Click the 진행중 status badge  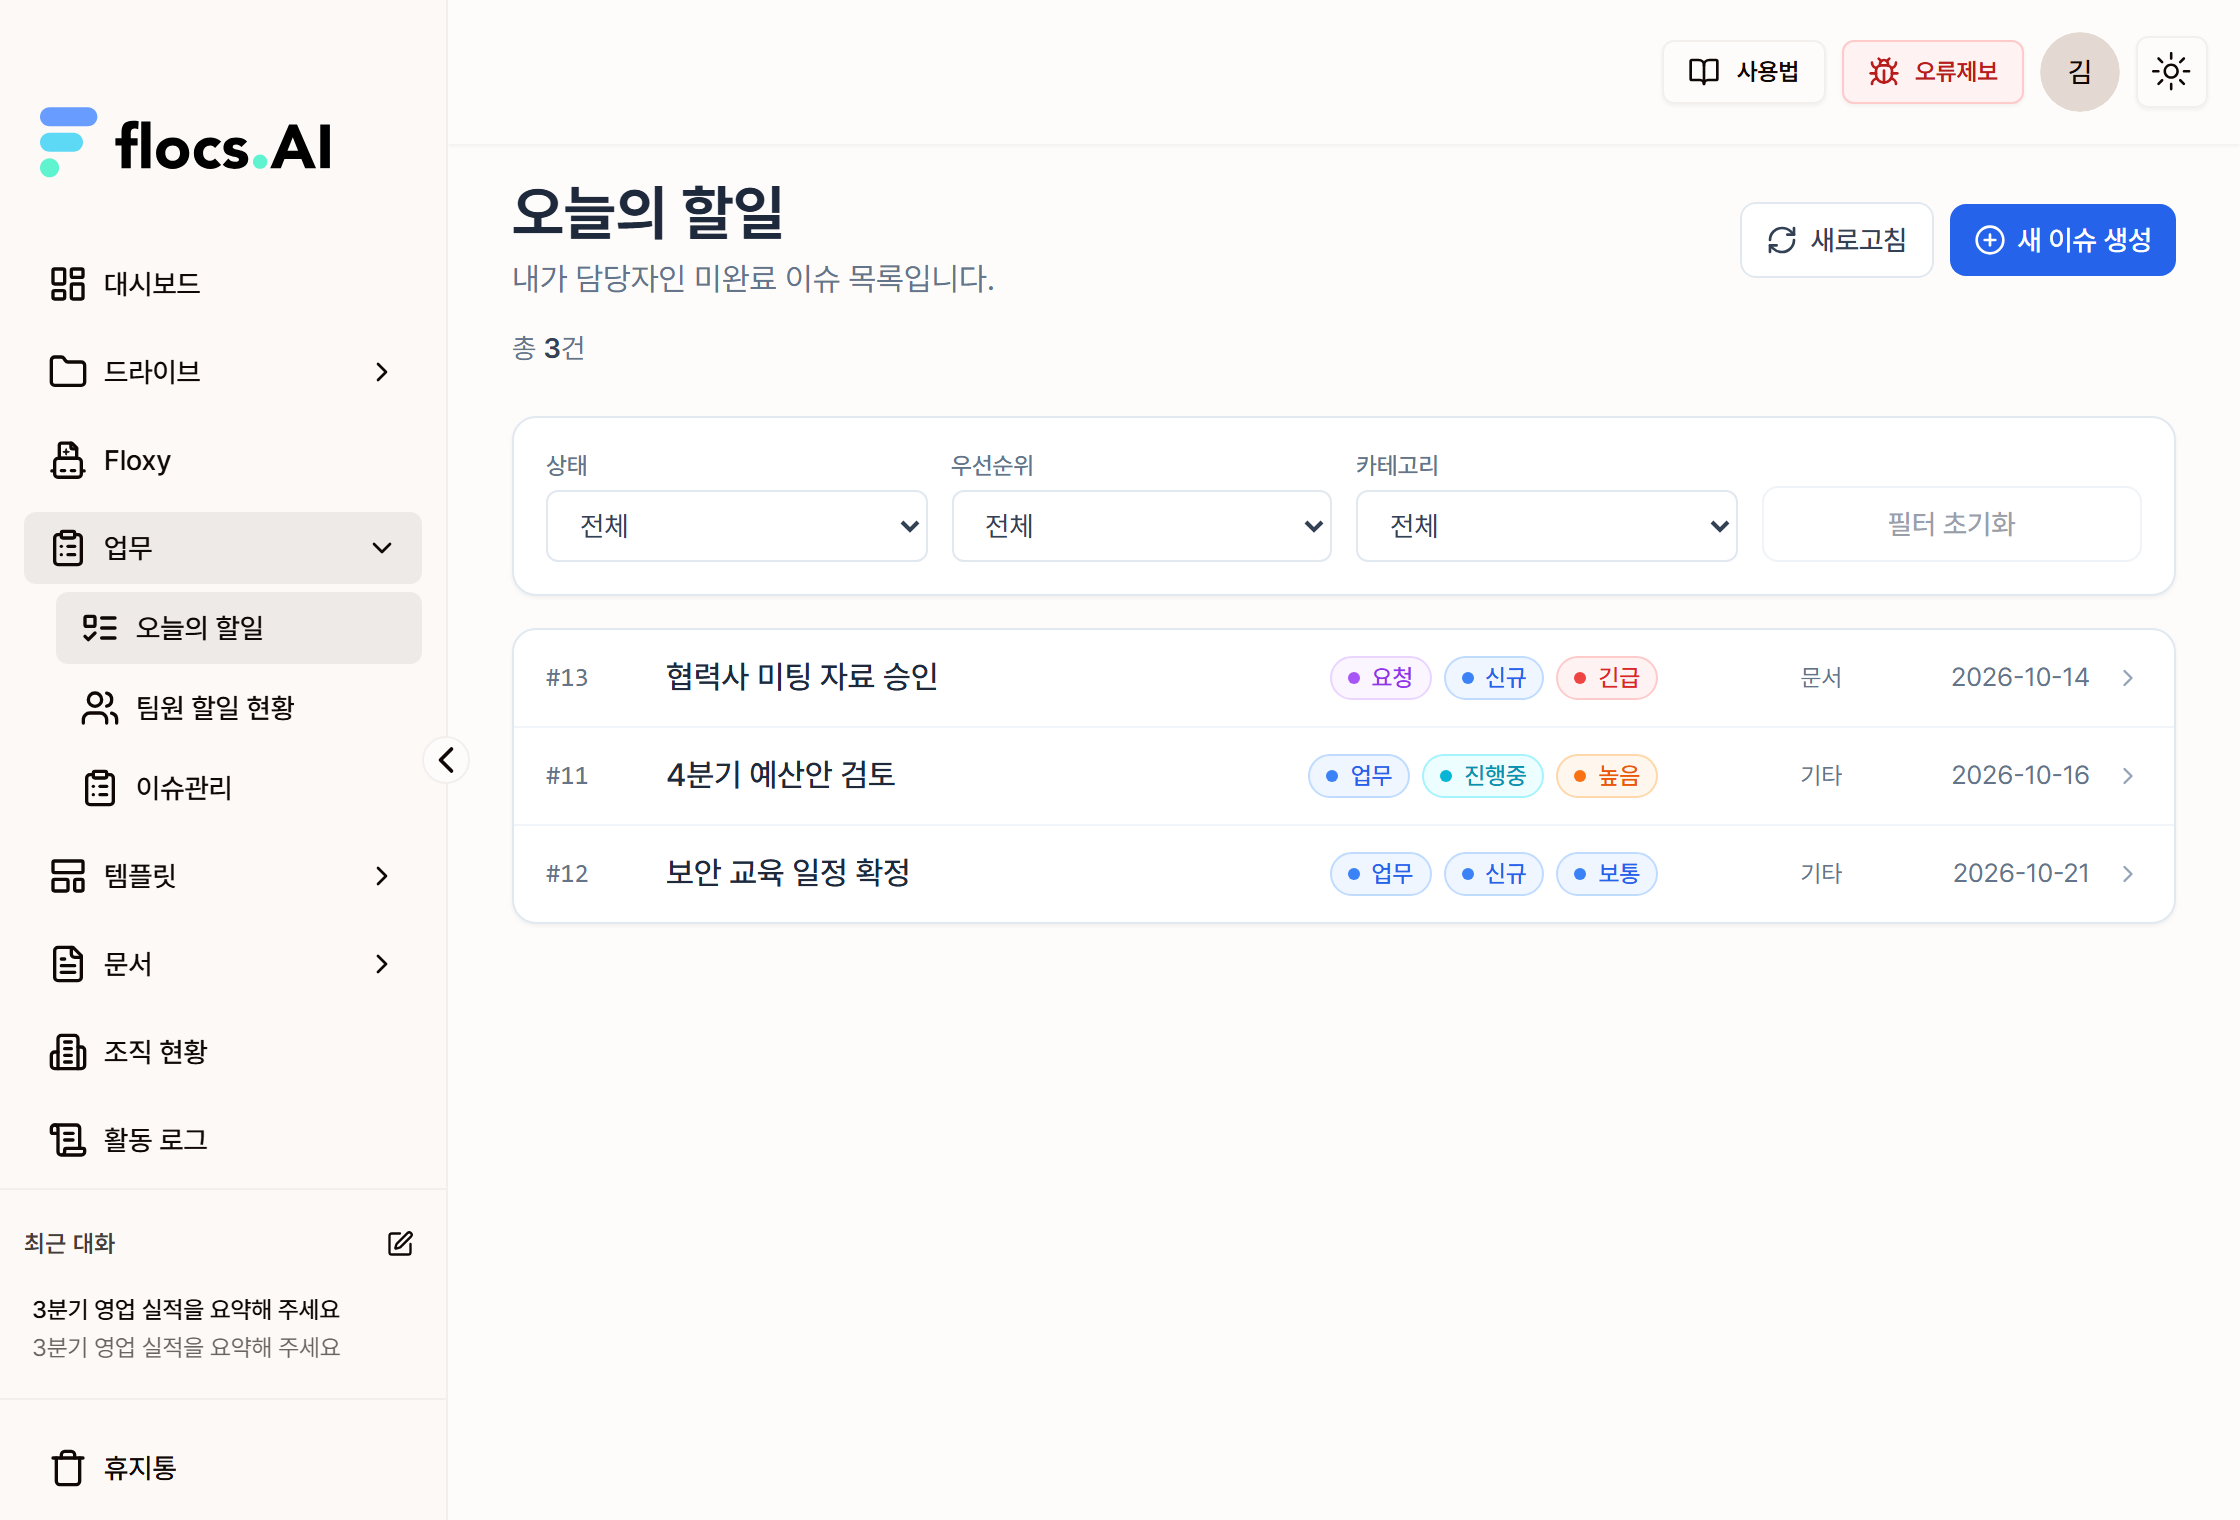(x=1483, y=776)
